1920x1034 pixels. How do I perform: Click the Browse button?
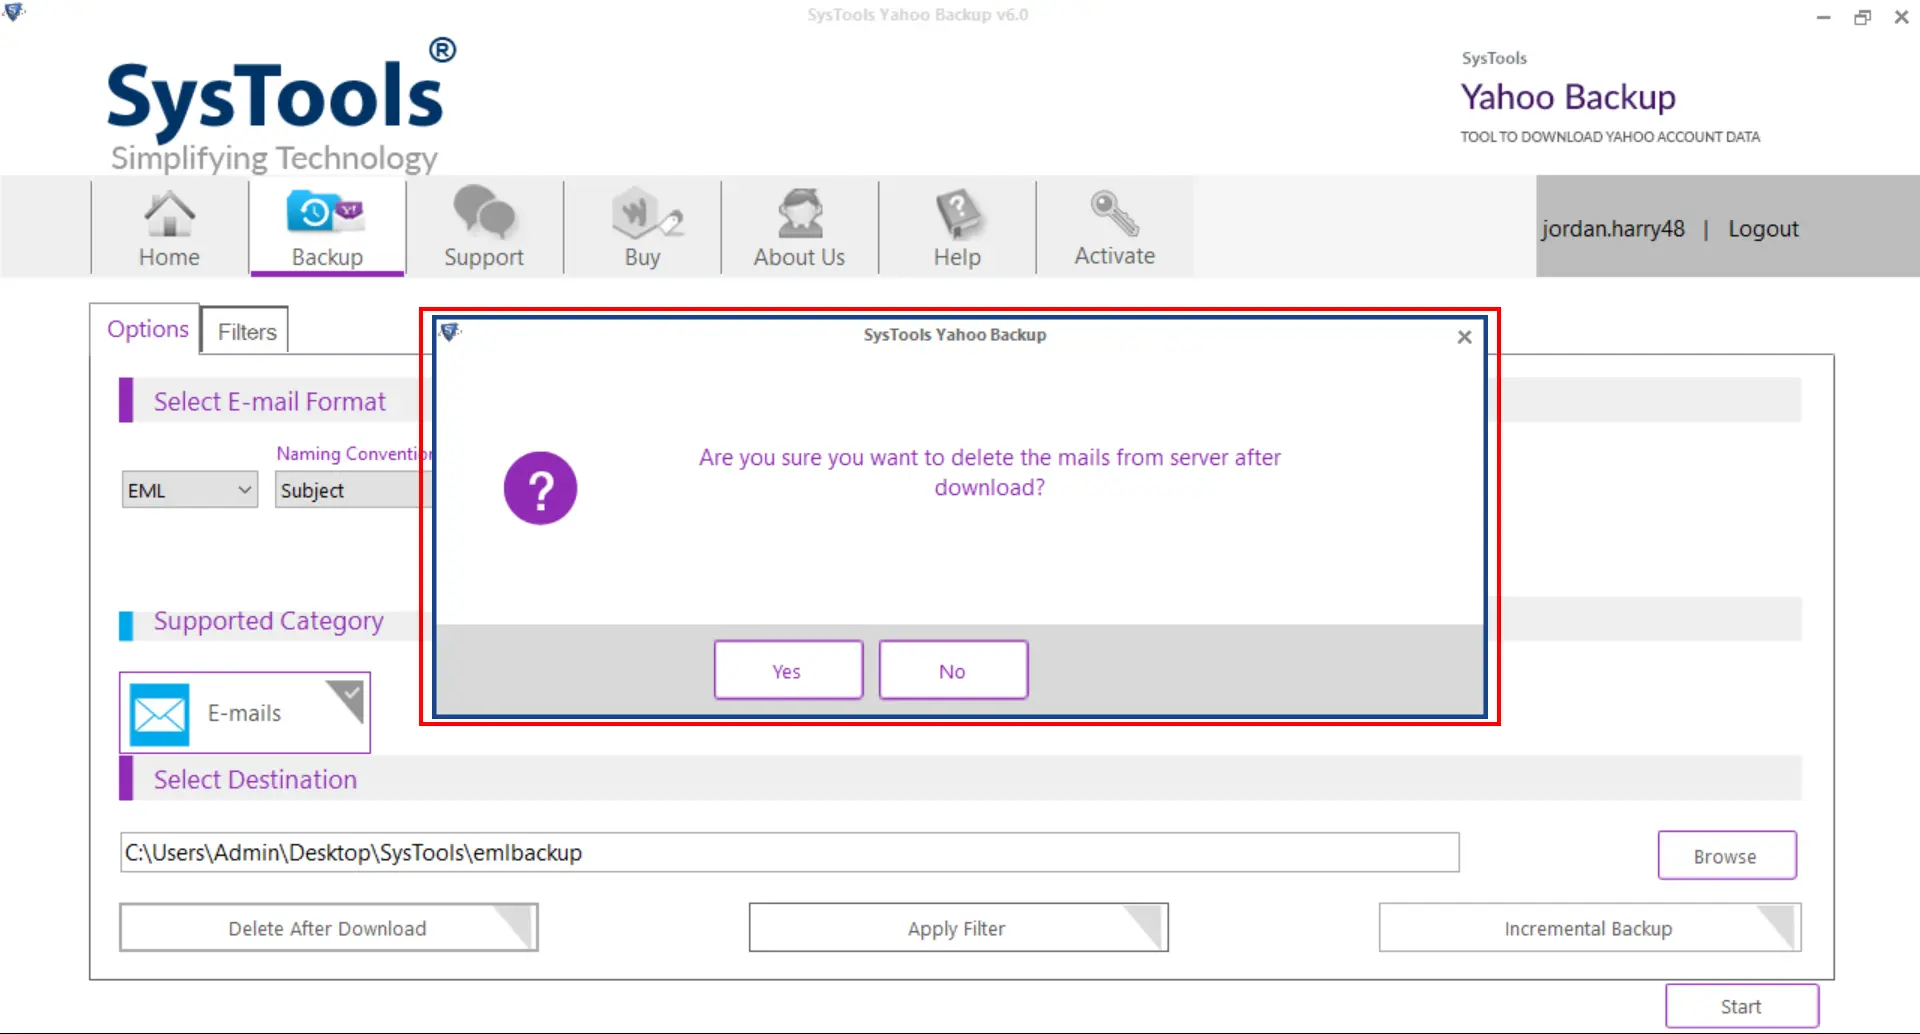click(x=1727, y=856)
